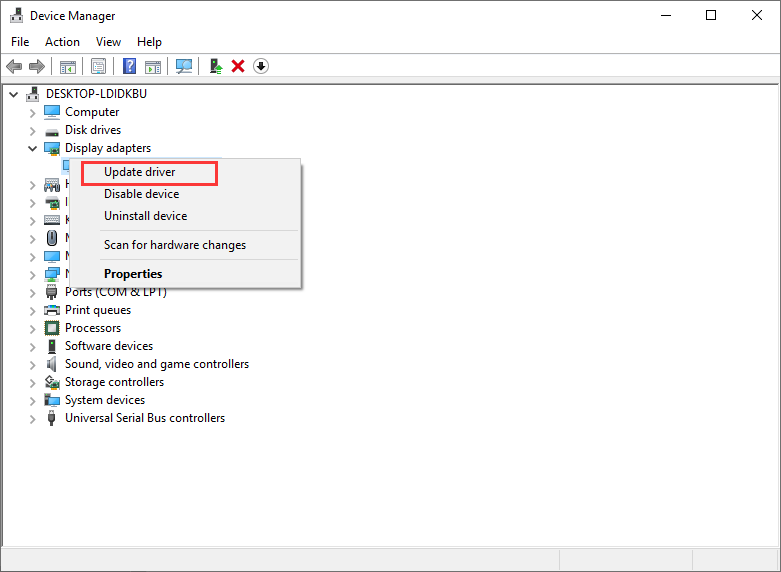
Task: Click the Scan for hardware changes toolbar icon
Action: [184, 66]
